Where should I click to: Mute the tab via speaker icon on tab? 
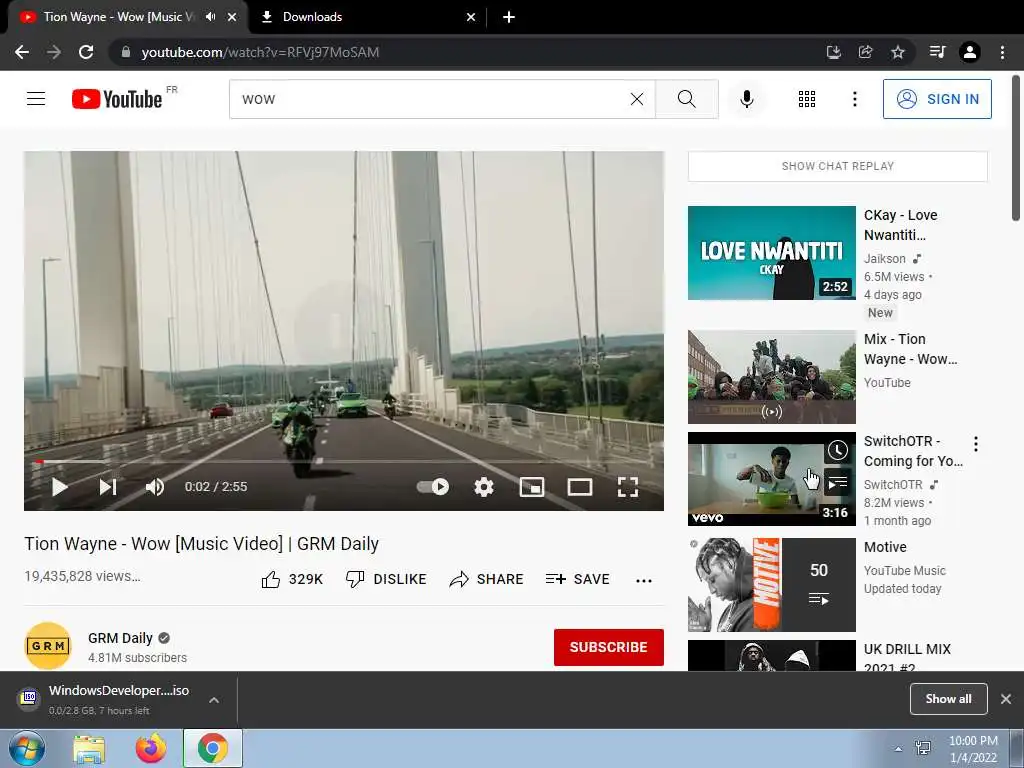point(210,17)
